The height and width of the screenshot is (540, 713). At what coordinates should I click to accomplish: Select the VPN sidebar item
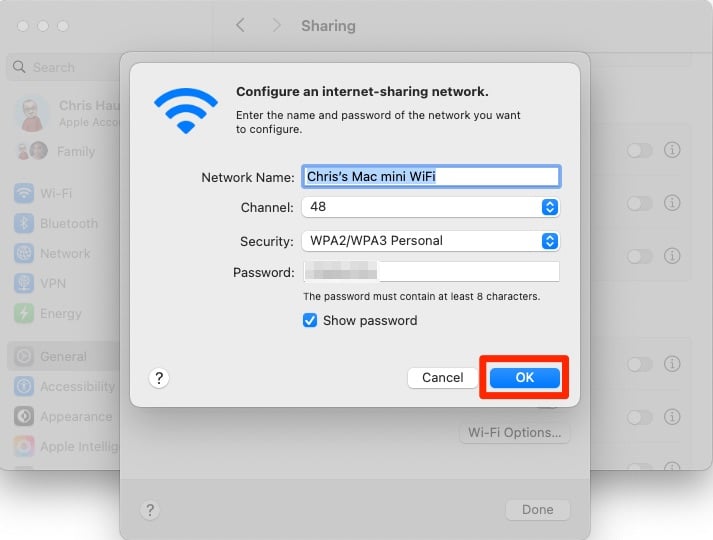tap(40, 283)
